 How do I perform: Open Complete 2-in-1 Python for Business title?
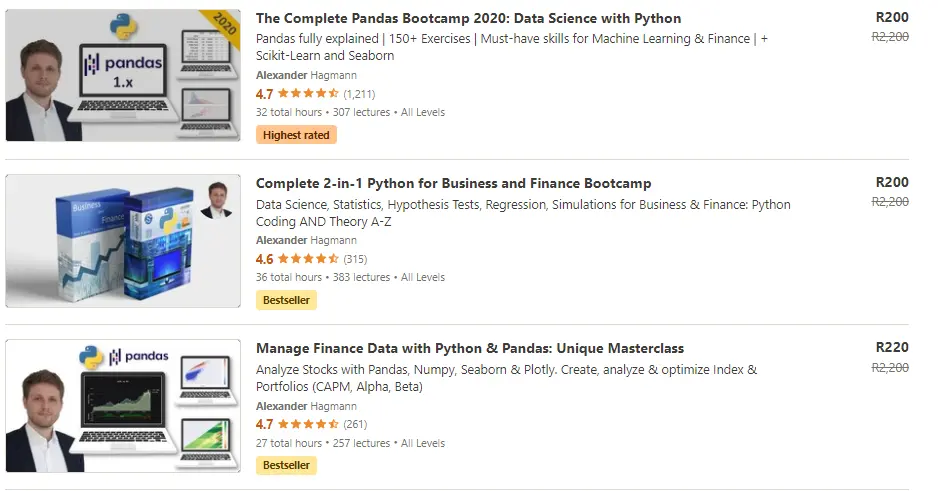tap(453, 183)
